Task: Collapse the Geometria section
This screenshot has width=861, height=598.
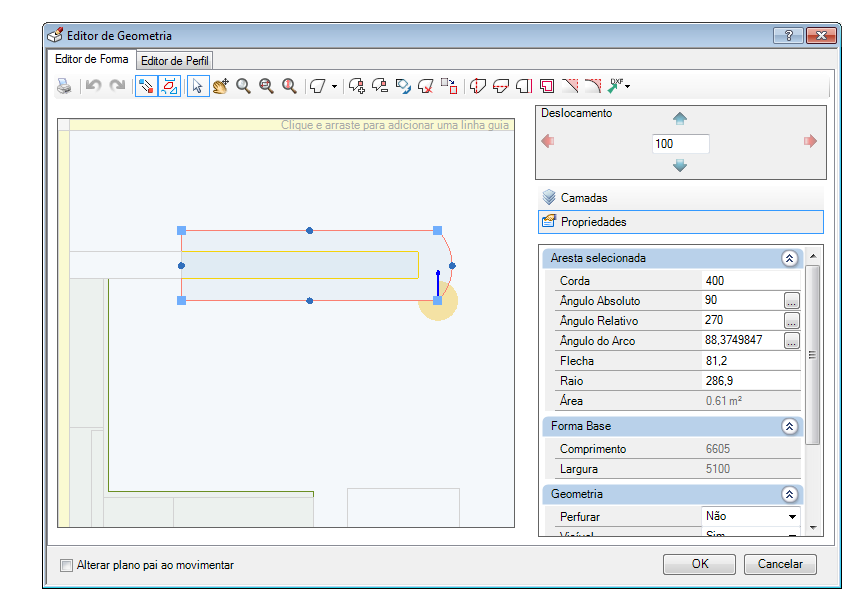Action: [x=789, y=494]
